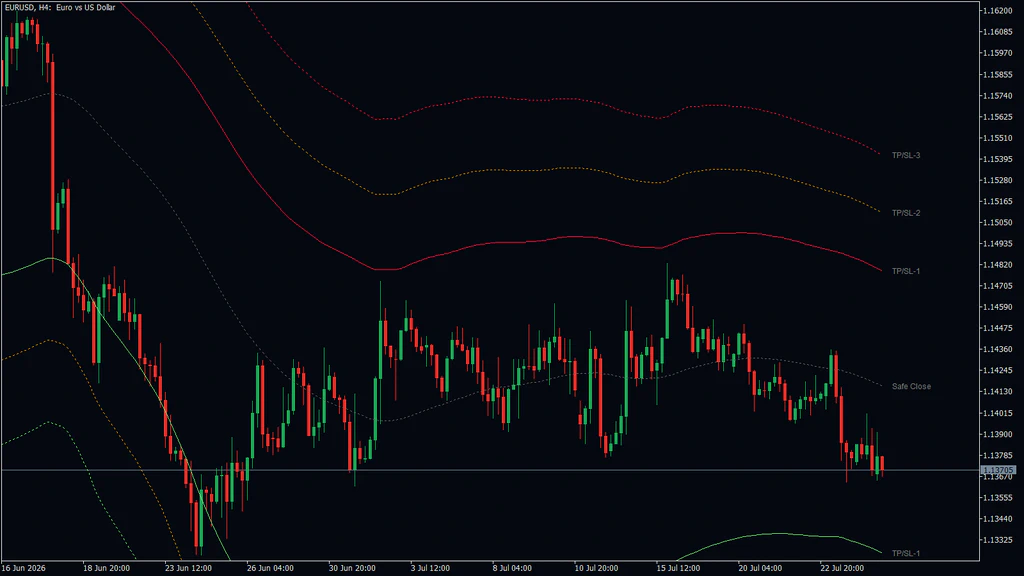Viewport: 1024px width, 576px height.
Task: Click the 22 Jul 20:00 time label
Action: coord(842,568)
